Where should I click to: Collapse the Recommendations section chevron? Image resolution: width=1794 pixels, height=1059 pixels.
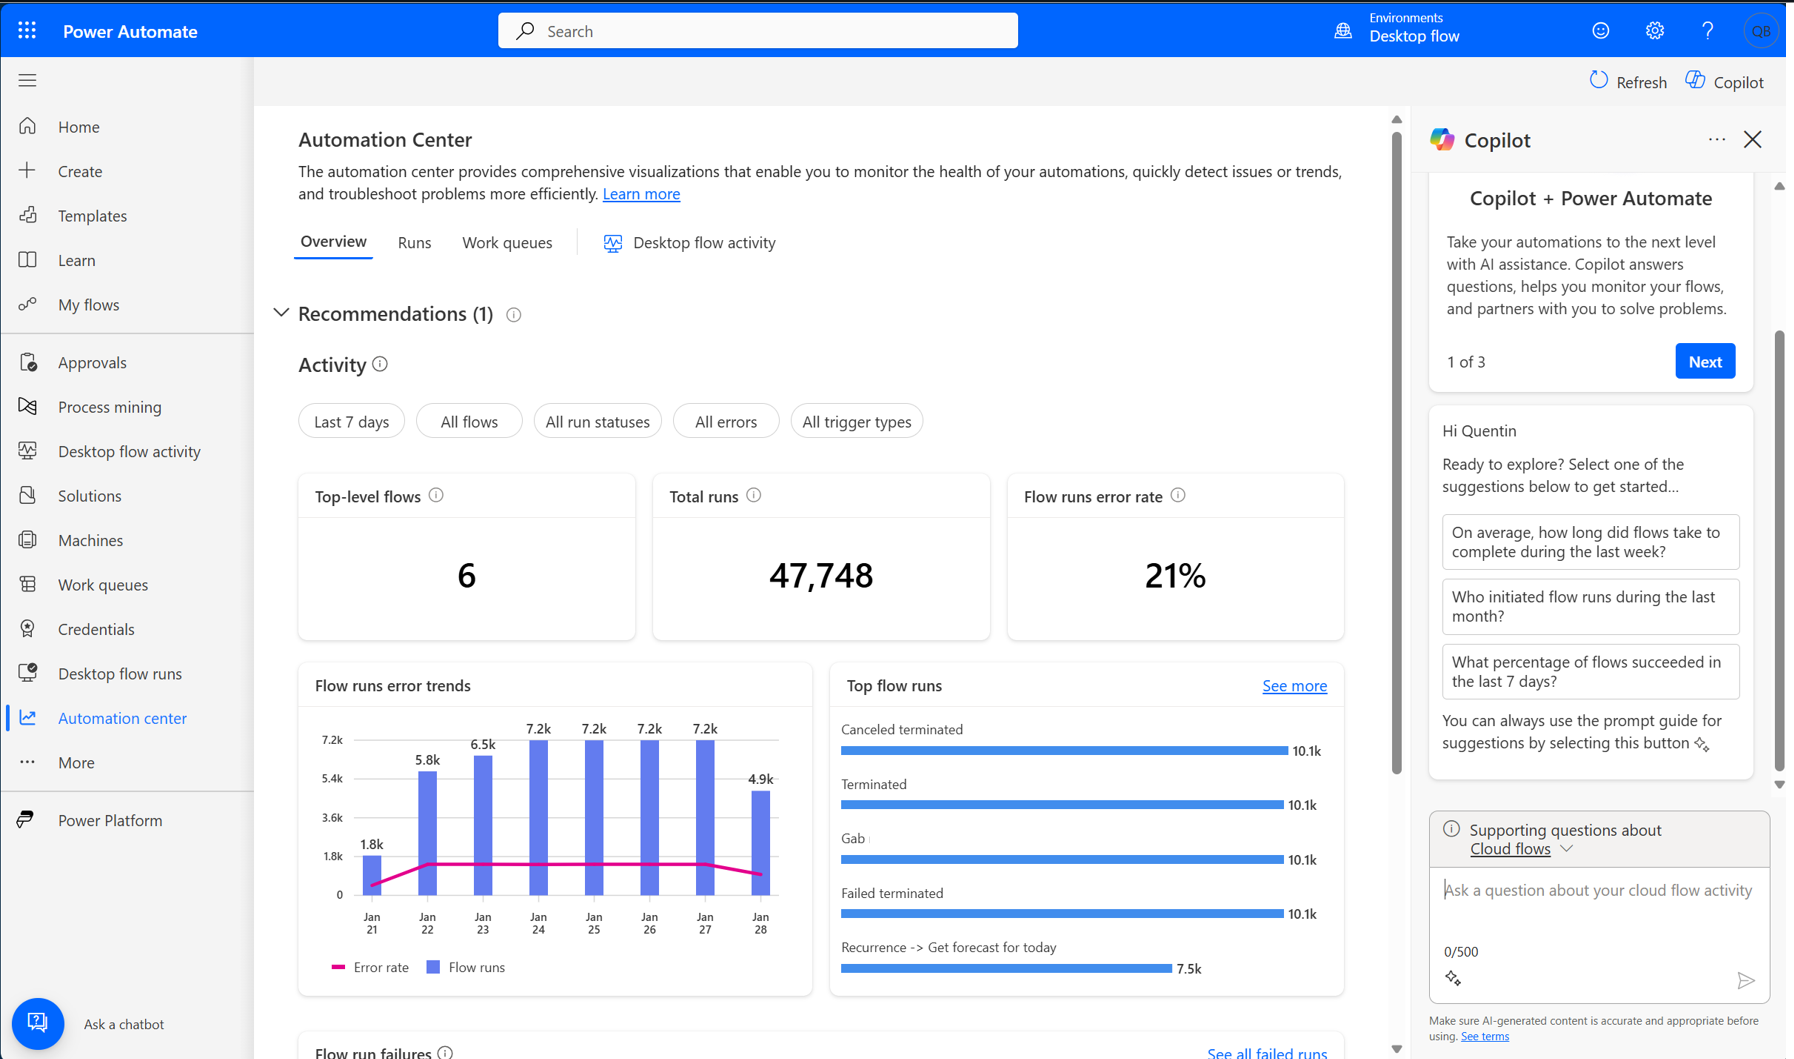click(281, 314)
